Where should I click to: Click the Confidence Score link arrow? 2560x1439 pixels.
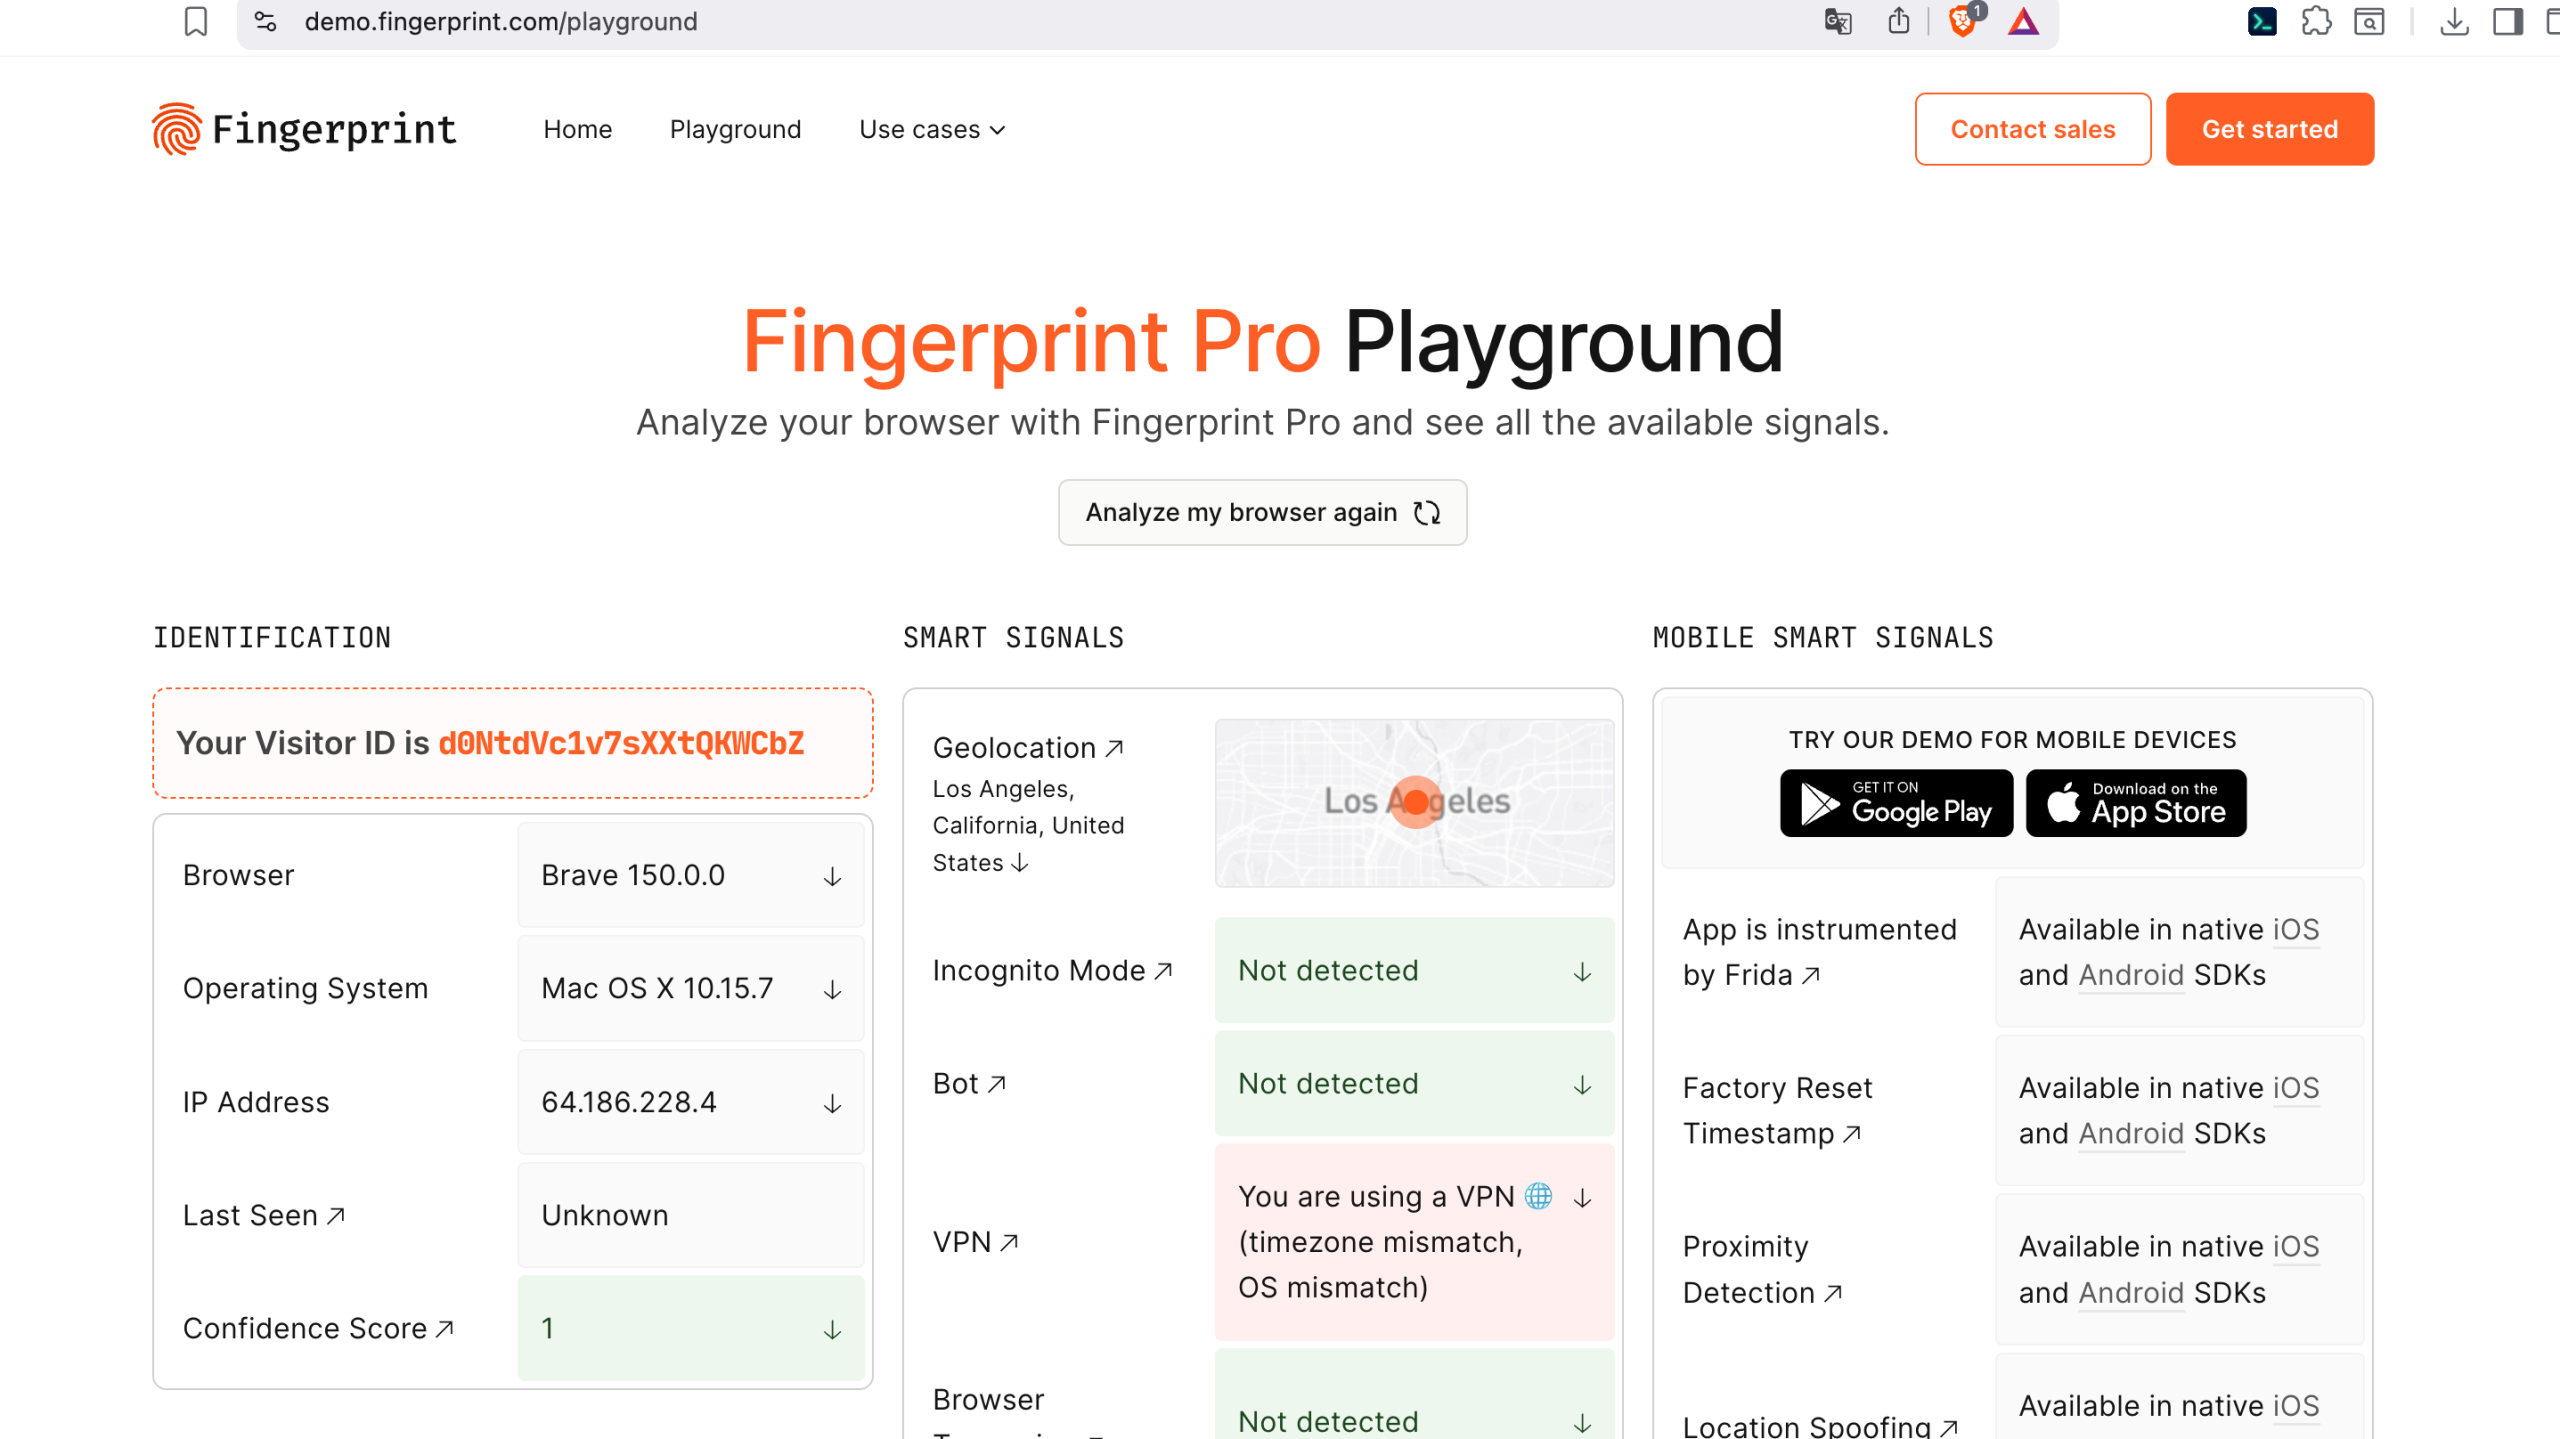pyautogui.click(x=445, y=1328)
